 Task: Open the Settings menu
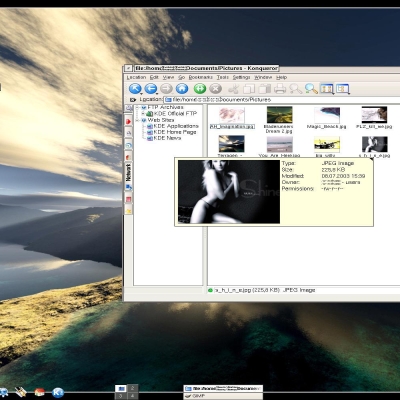point(241,77)
